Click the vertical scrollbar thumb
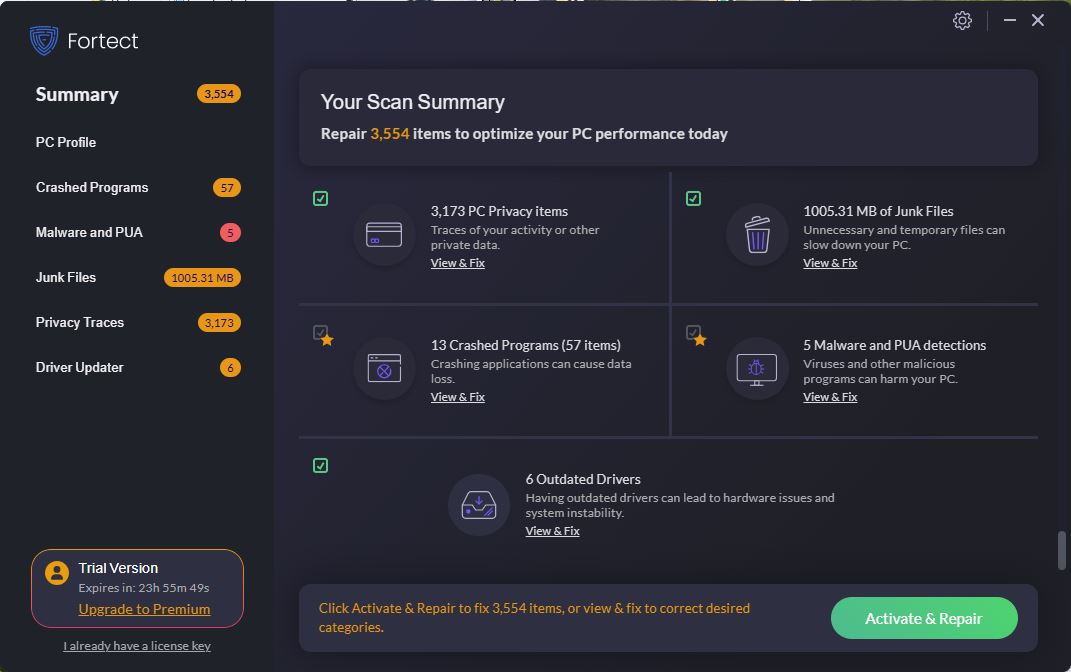The image size is (1071, 672). 1061,550
